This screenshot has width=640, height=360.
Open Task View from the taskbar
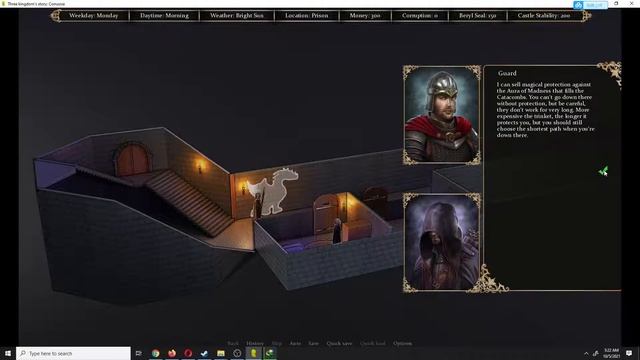coord(139,353)
